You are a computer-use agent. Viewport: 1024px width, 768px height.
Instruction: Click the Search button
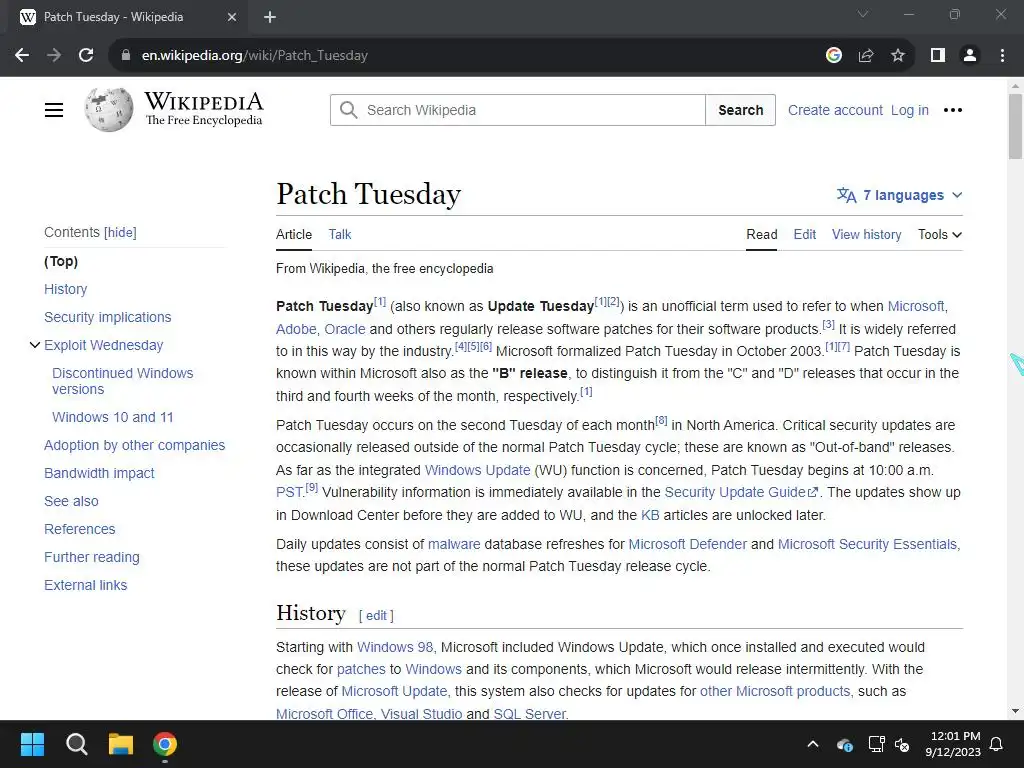click(x=741, y=110)
